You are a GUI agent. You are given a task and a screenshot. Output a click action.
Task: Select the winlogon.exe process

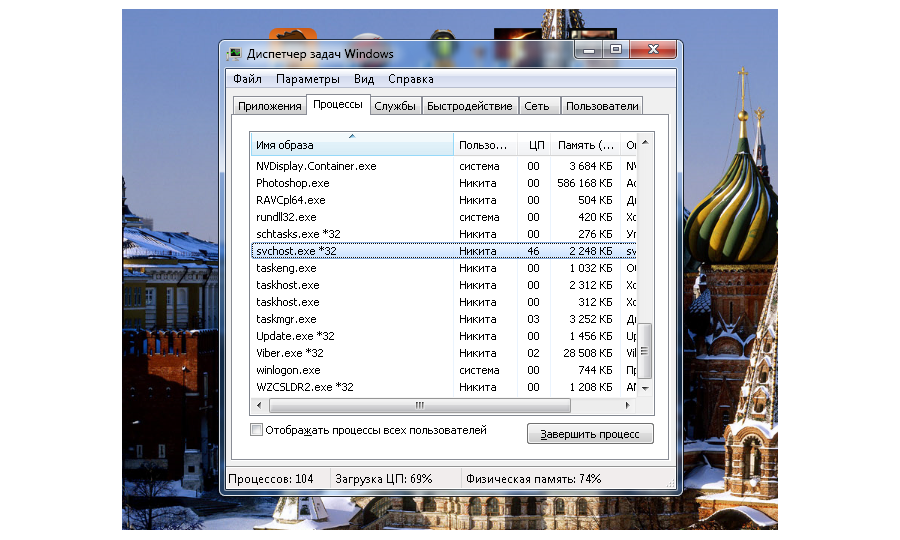click(444, 370)
